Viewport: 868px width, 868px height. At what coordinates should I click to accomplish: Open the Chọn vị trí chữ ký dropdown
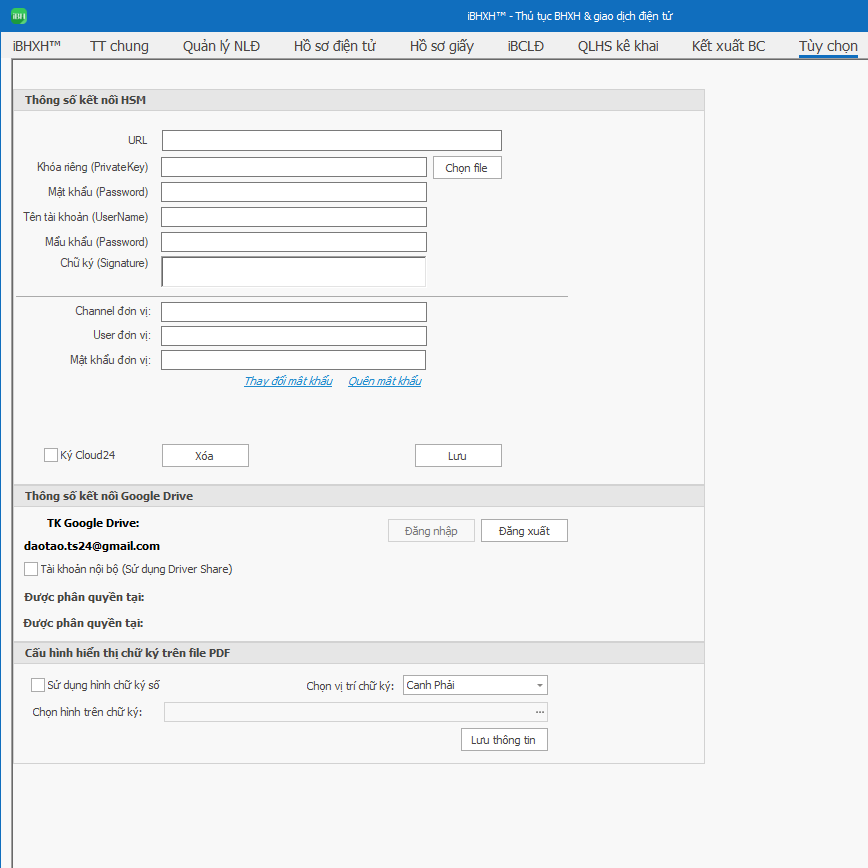475,685
